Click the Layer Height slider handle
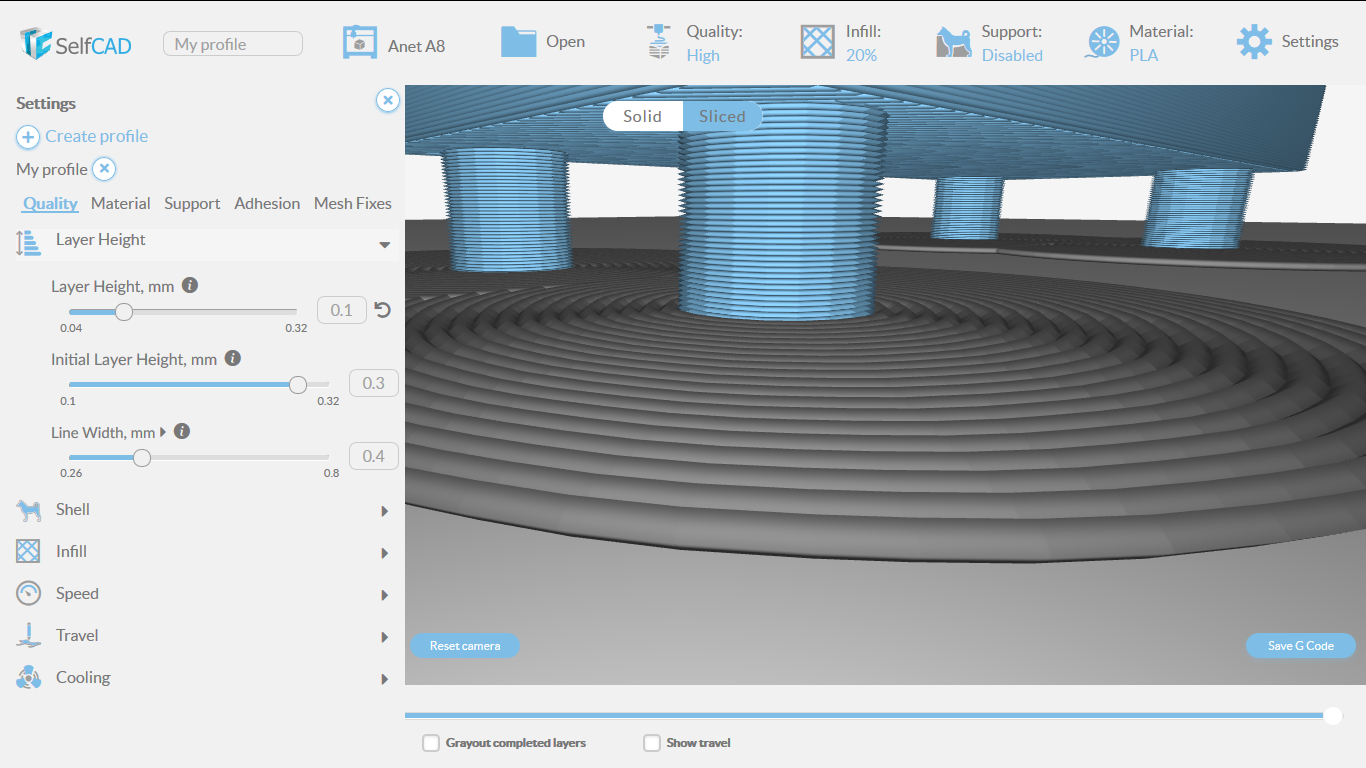Screen dimensions: 1366x768 (x=124, y=312)
